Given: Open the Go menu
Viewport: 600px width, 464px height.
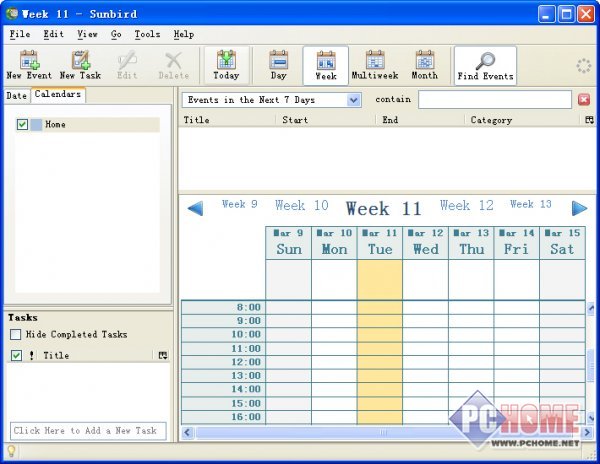Looking at the screenshot, I should coord(116,34).
